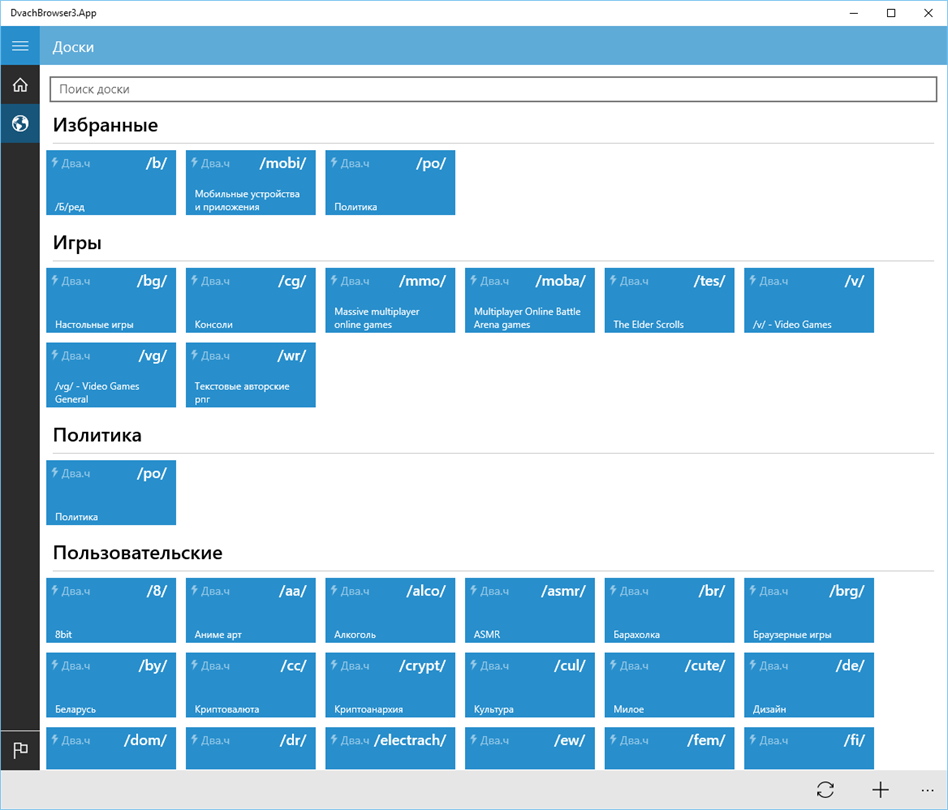
Task: Select the globe boards icon in sidebar
Action: pyautogui.click(x=20, y=123)
